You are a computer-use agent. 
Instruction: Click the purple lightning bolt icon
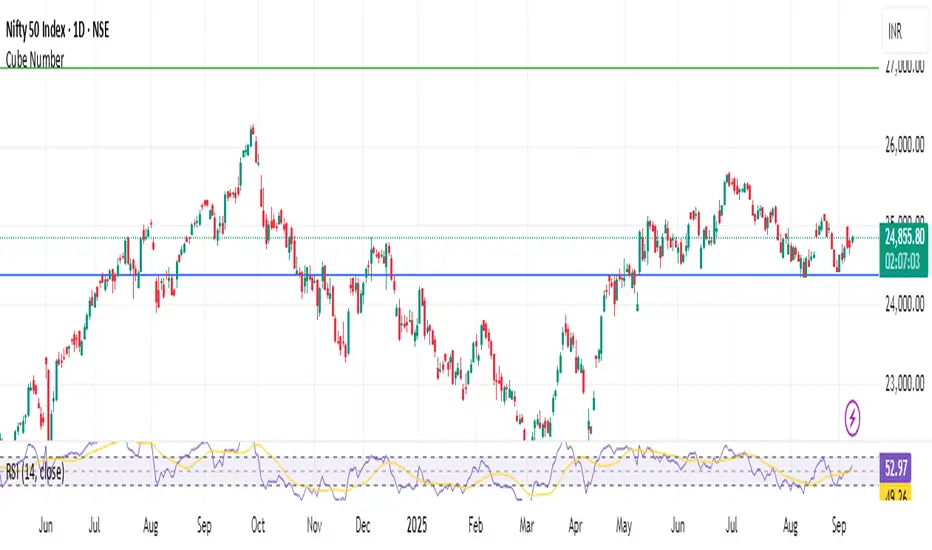click(x=852, y=418)
